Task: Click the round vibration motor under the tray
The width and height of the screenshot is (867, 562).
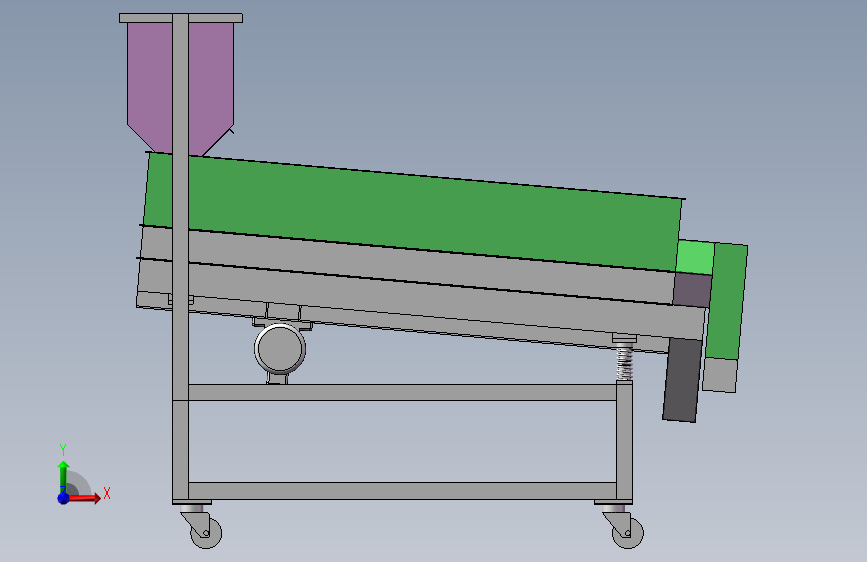Action: pyautogui.click(x=280, y=348)
